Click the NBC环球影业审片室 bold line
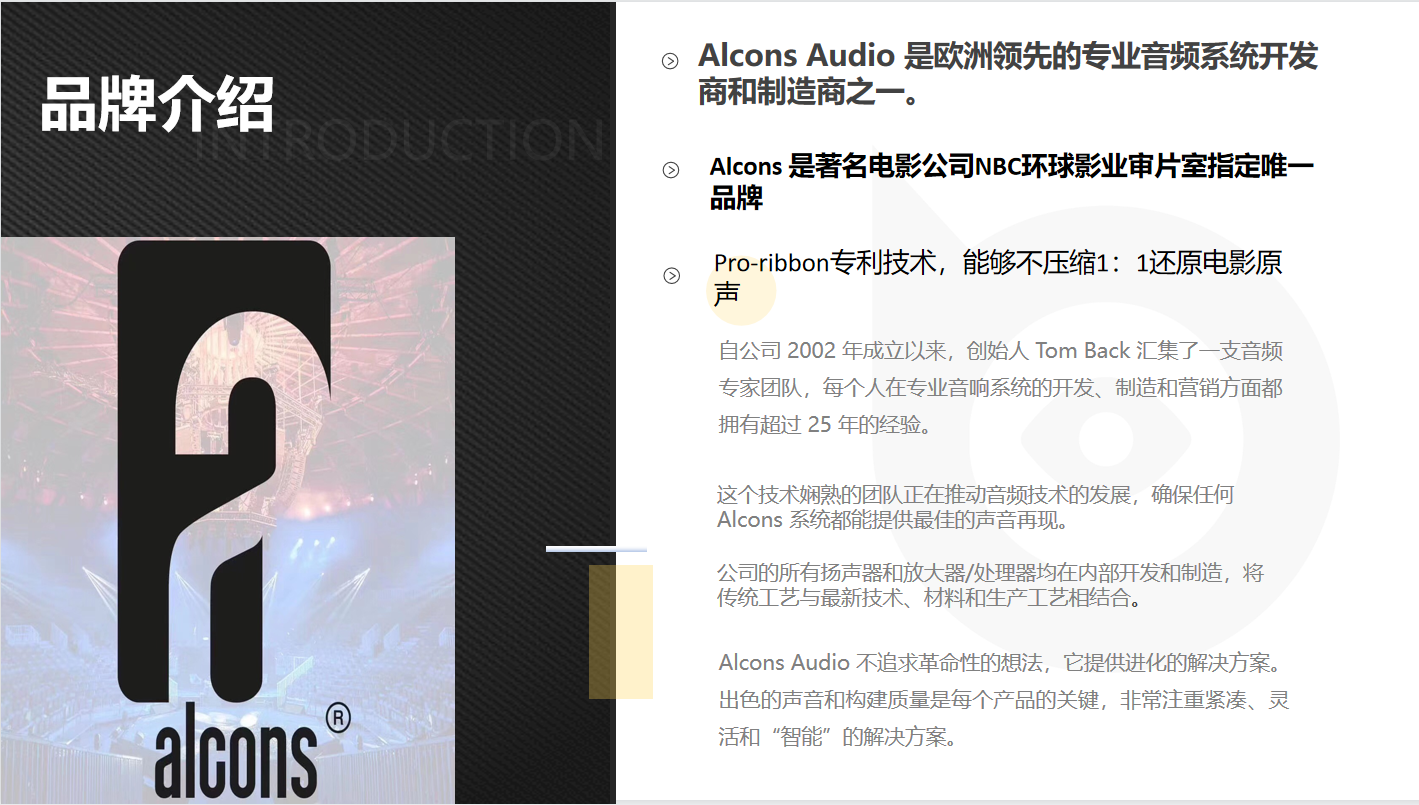 1012,182
